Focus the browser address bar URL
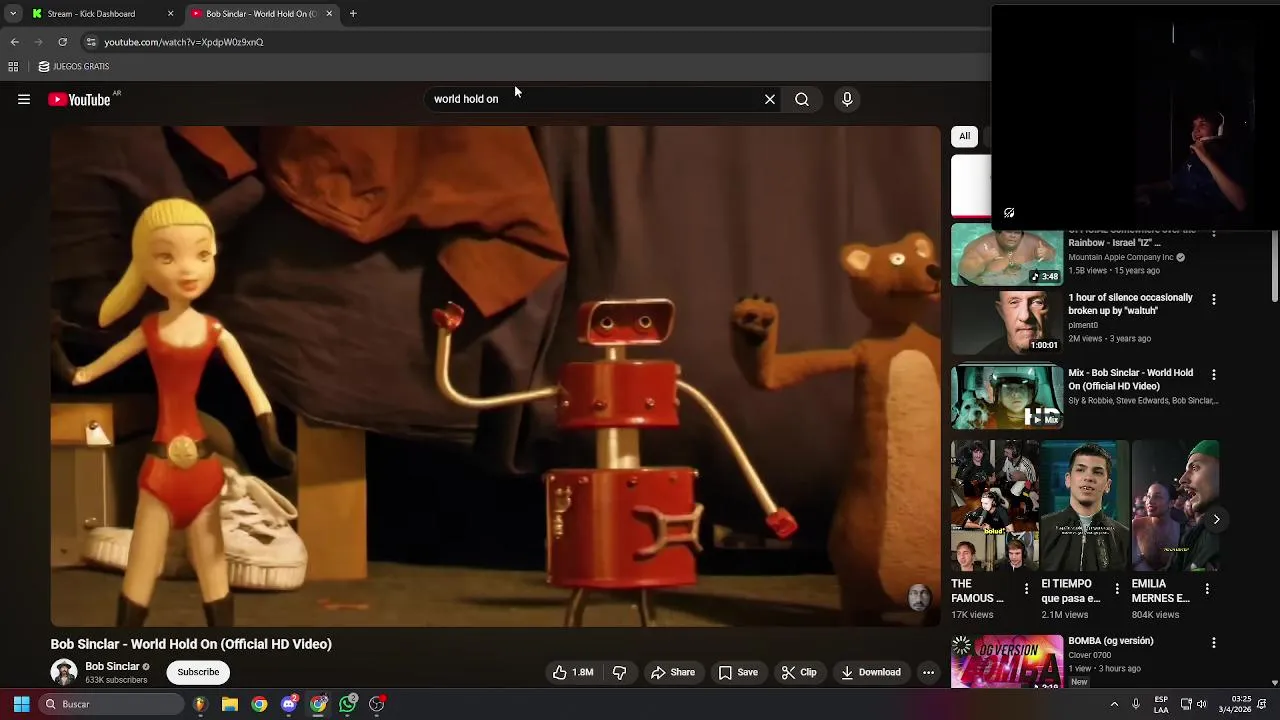The height and width of the screenshot is (720, 1280). [184, 42]
